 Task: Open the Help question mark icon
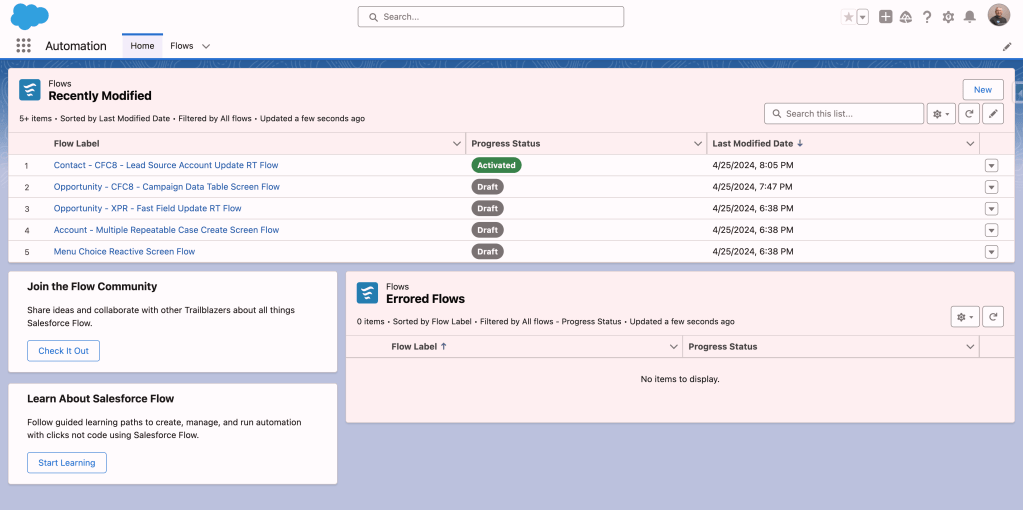click(927, 17)
